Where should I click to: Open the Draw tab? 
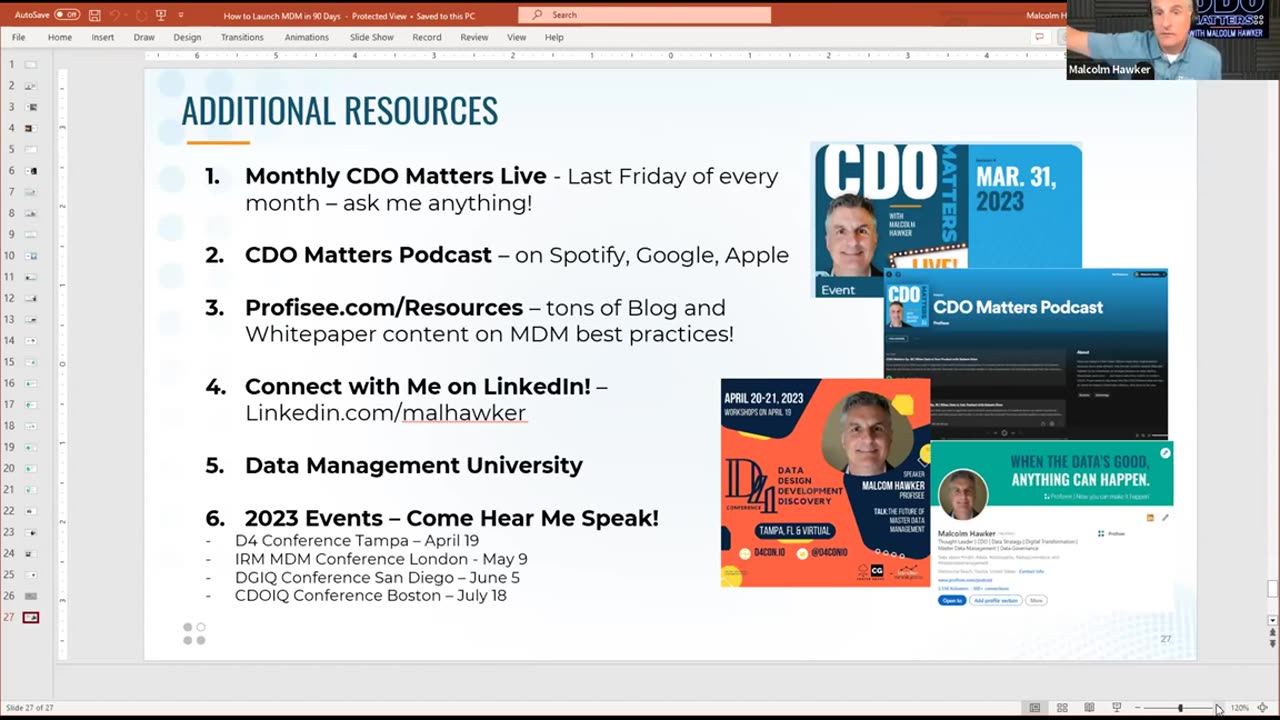click(x=144, y=37)
